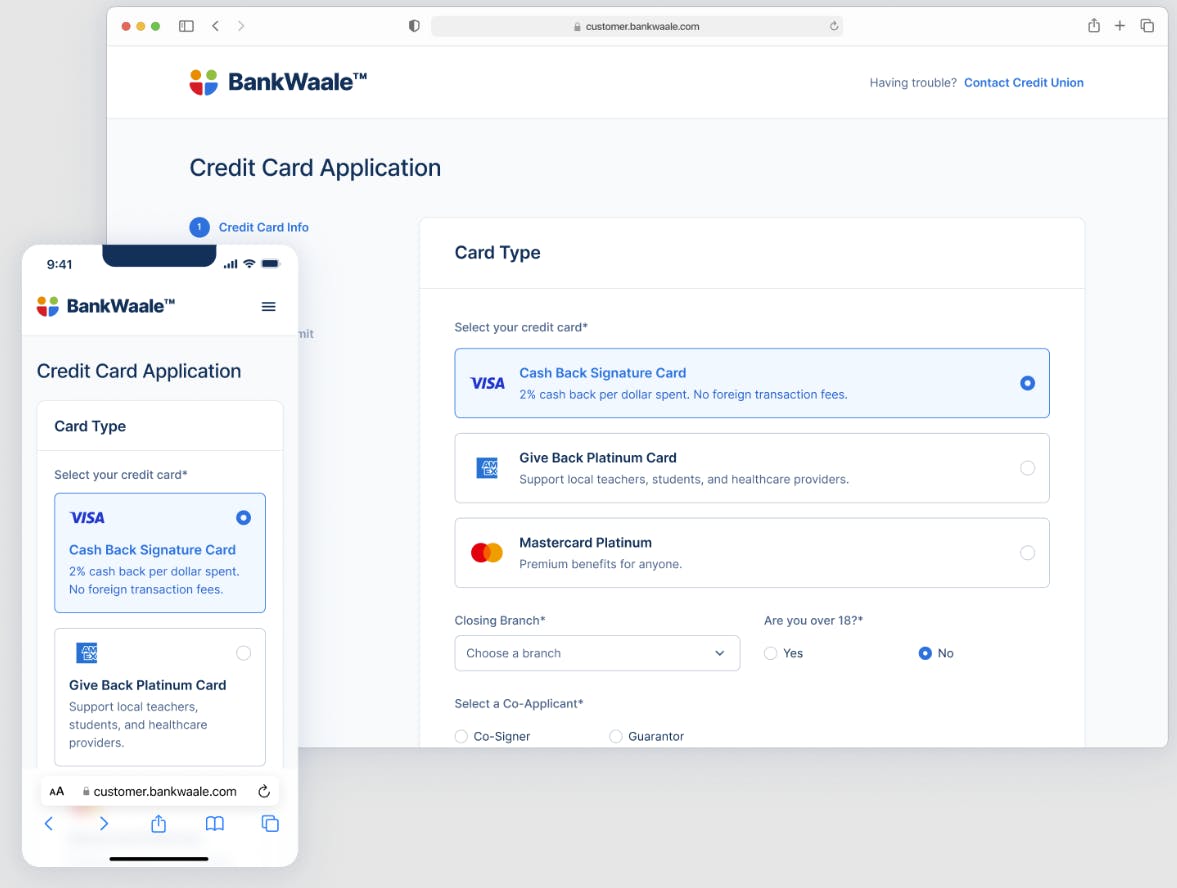The width and height of the screenshot is (1177, 888).
Task: Click Contact Credit Union link
Action: 1023,83
